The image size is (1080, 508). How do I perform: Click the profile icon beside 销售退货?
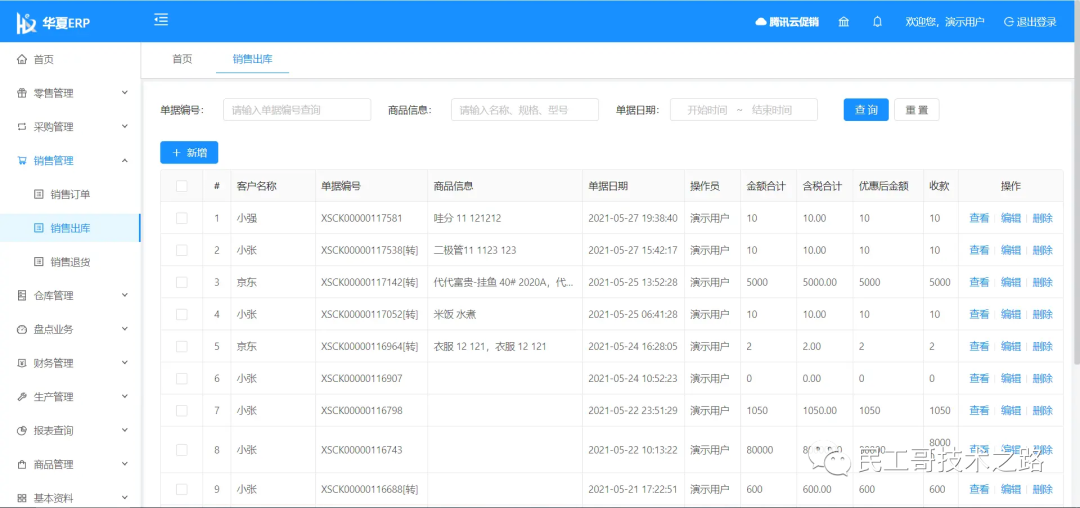click(39, 262)
